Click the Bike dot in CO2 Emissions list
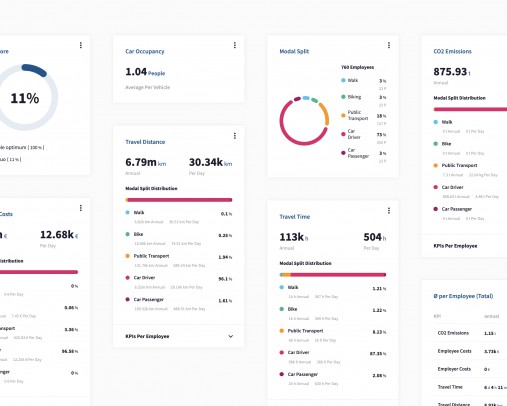This screenshot has width=507, height=406. tap(436, 144)
